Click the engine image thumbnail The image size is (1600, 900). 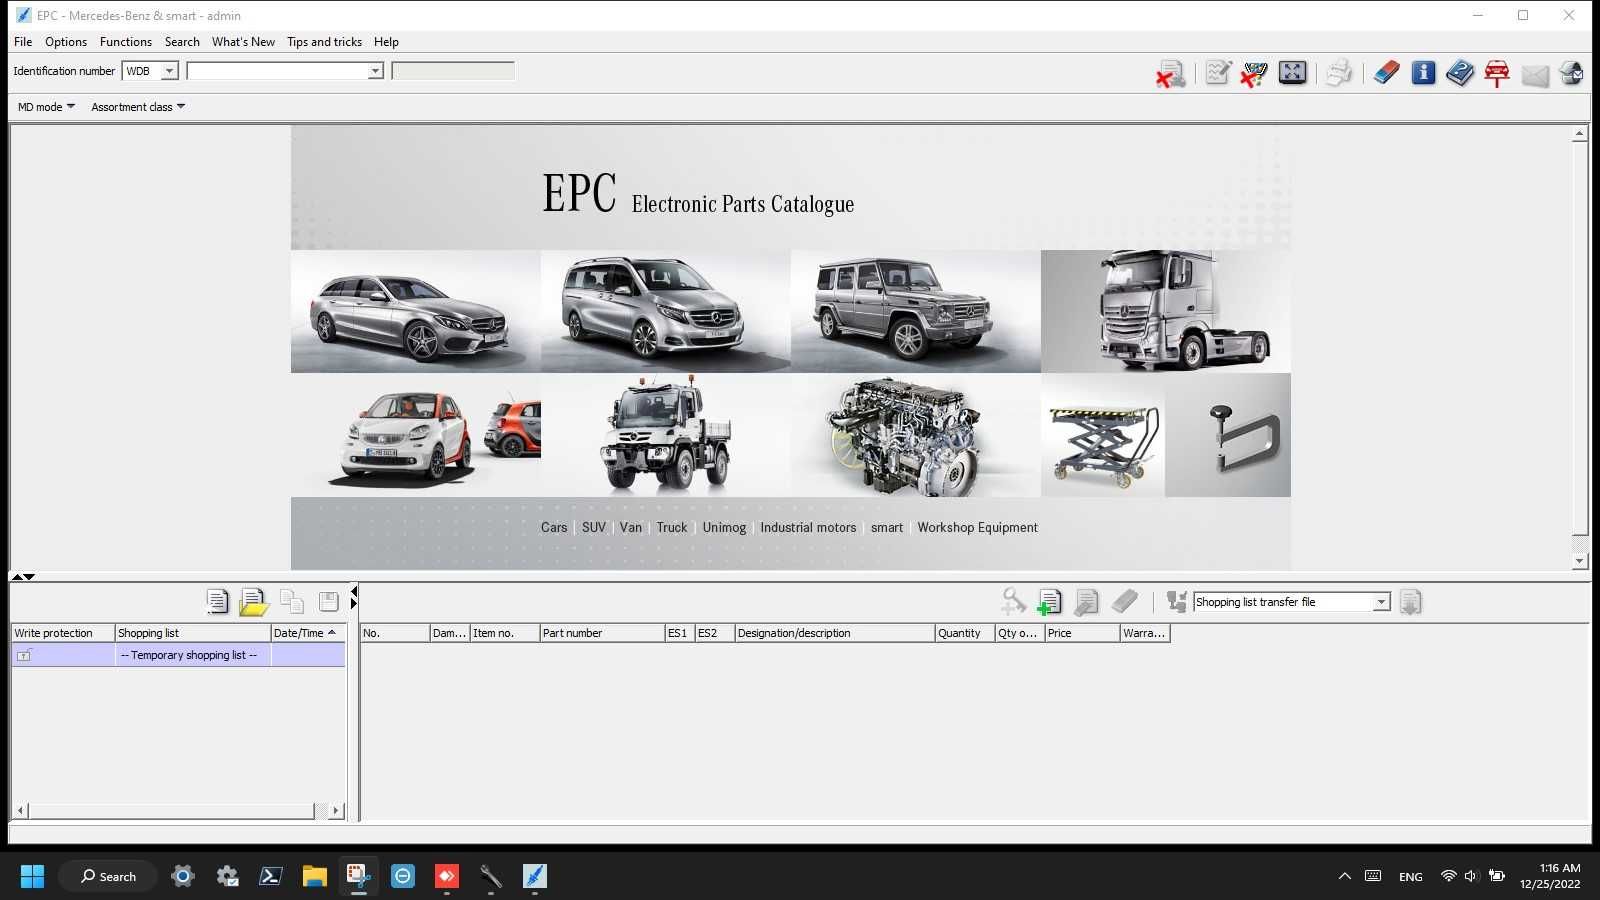(916, 435)
